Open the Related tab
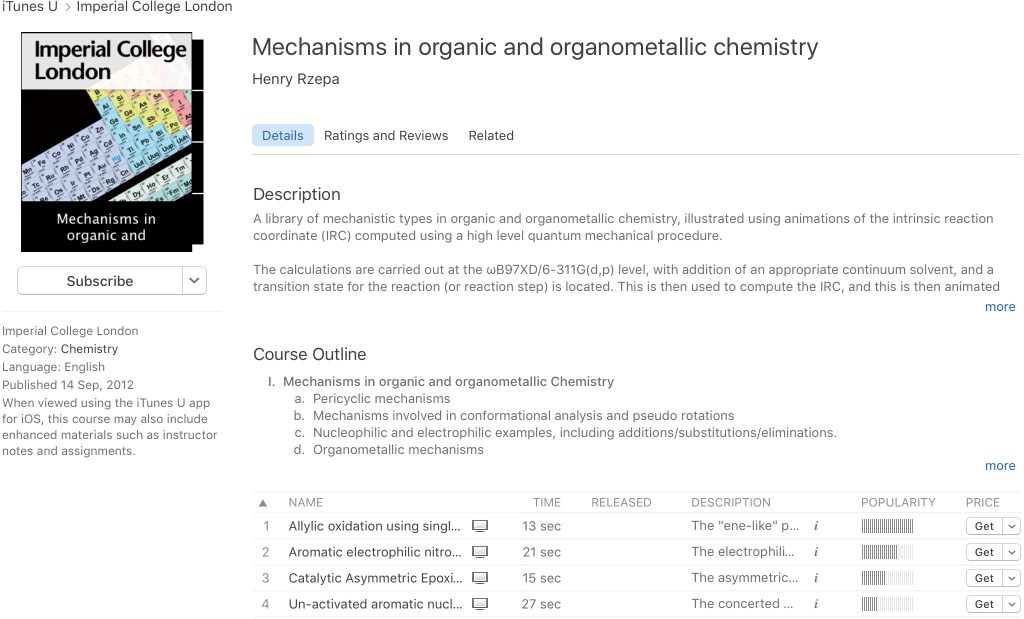Viewport: 1024px width, 619px height. tap(491, 136)
